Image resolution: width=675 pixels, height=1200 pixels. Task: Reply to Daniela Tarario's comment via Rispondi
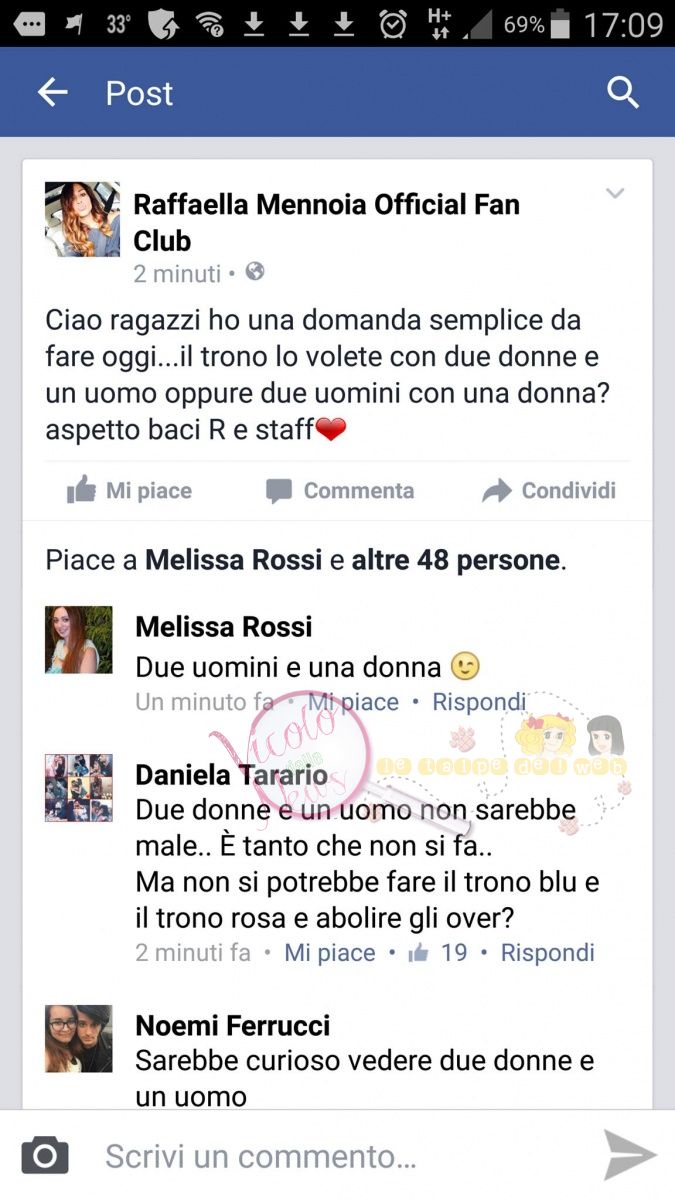[x=548, y=953]
